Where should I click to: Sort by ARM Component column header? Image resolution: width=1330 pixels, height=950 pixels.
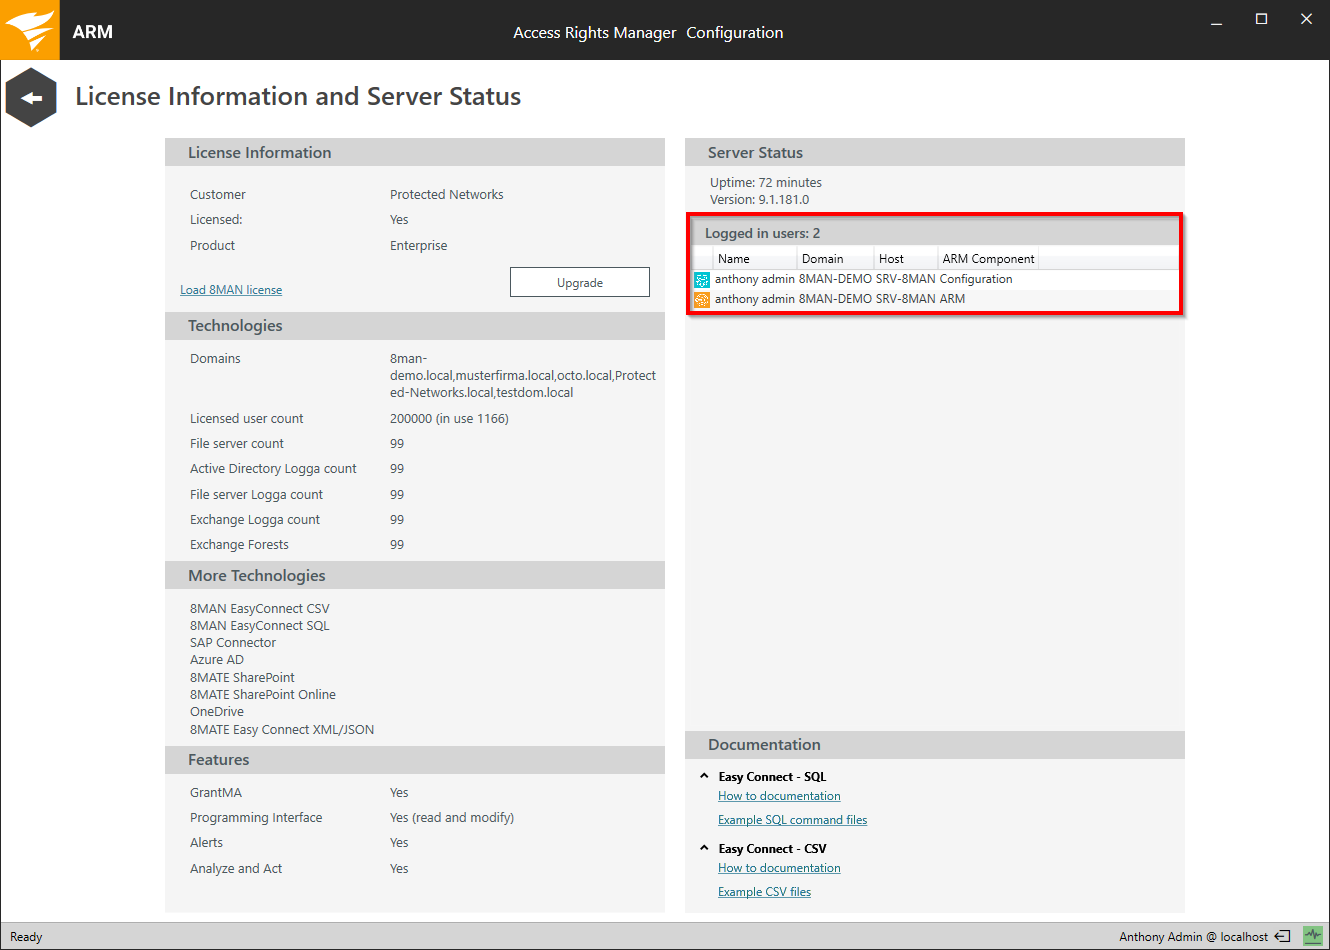click(x=988, y=259)
